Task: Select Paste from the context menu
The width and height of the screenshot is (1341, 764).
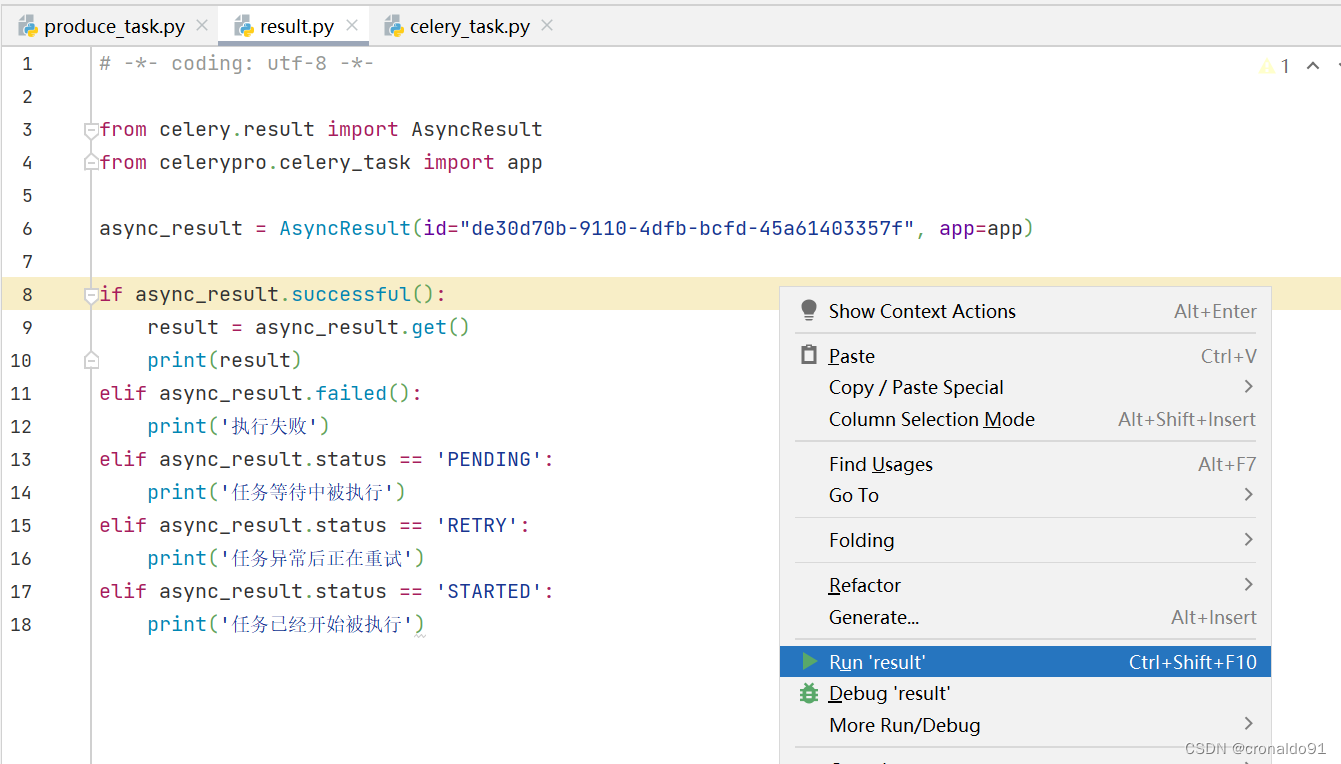Action: [1025, 356]
